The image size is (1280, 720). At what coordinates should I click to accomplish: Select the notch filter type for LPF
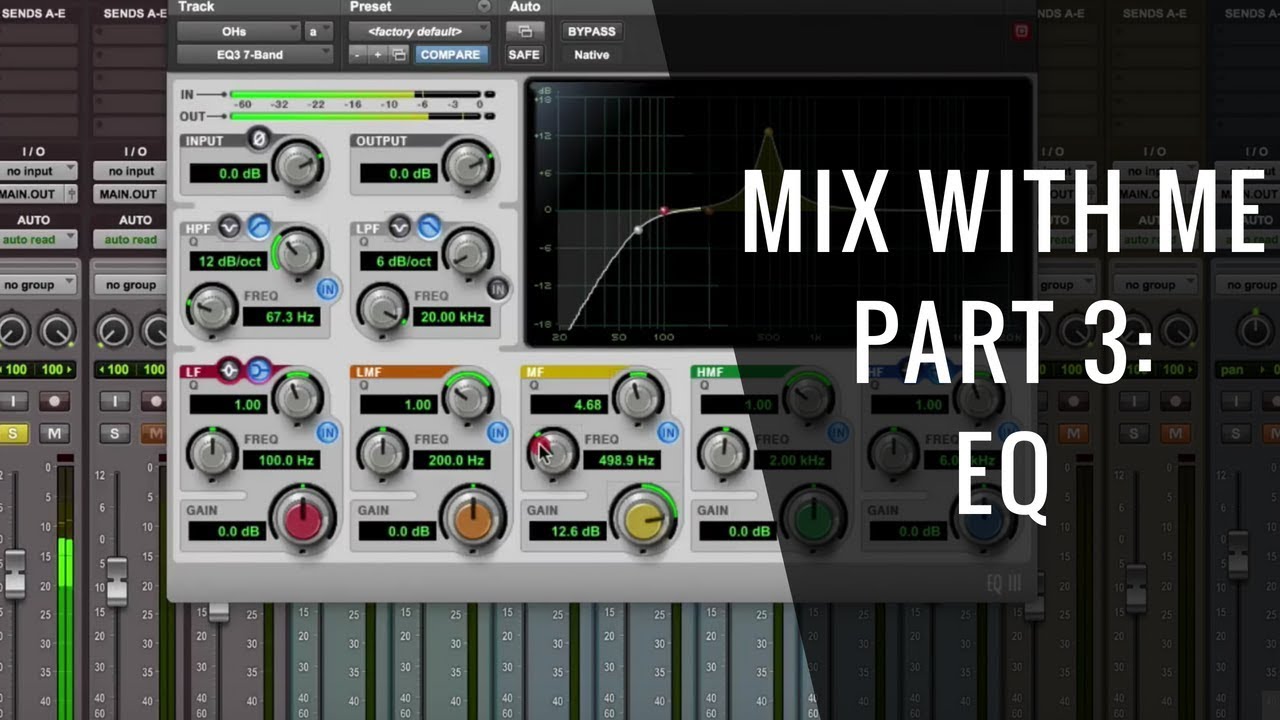(400, 227)
